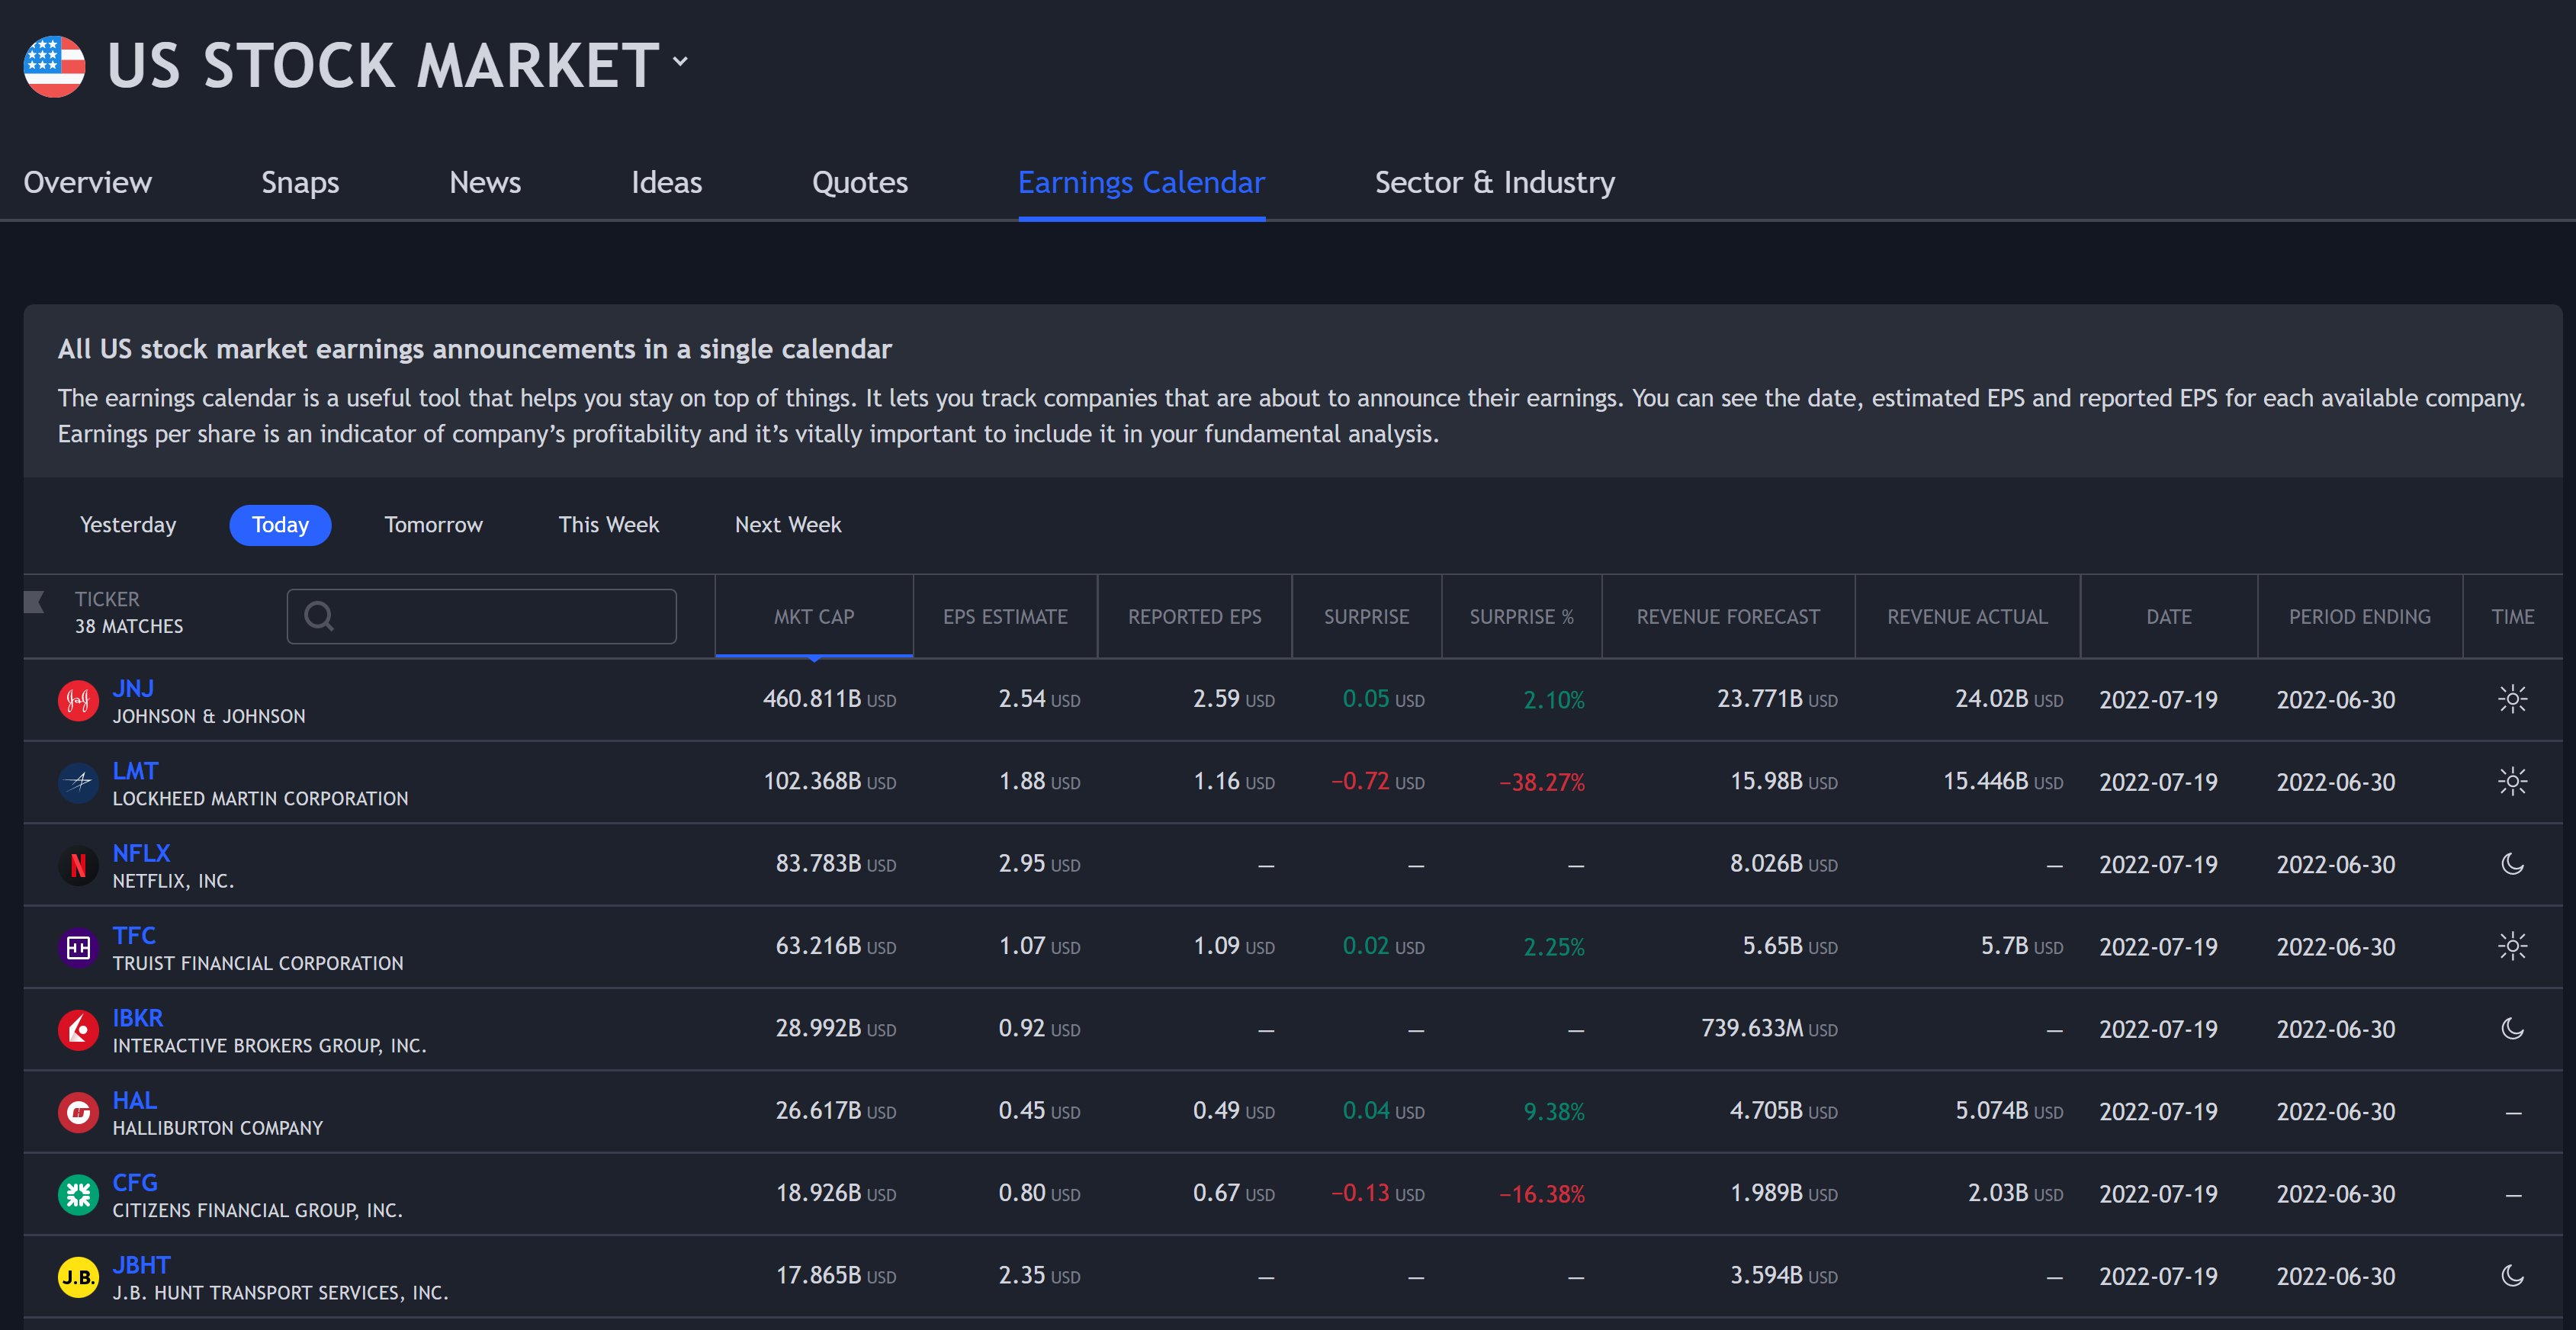Image resolution: width=2576 pixels, height=1330 pixels.
Task: Sort by REPORTED EPS column
Action: 1195,617
